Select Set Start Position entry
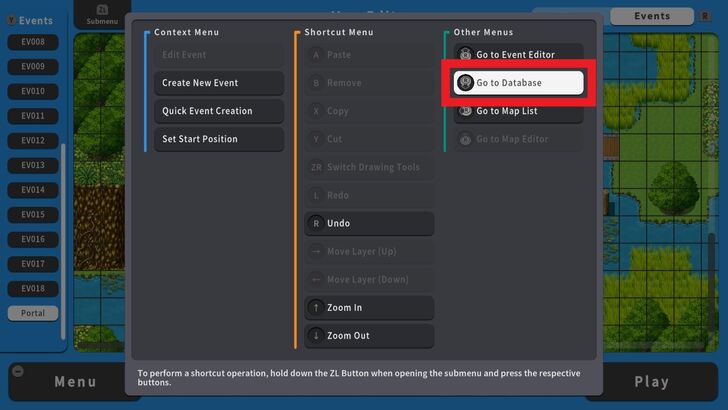 219,139
